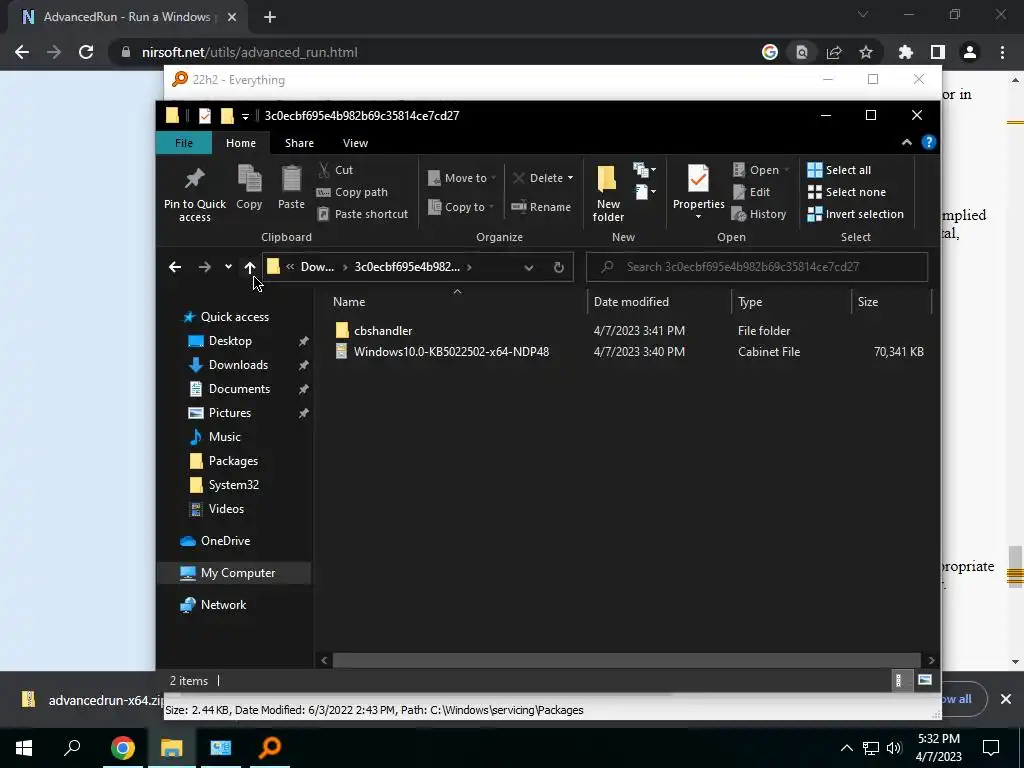Open Music in navigation pane
Viewport: 1024px width, 768px height.
coord(224,437)
